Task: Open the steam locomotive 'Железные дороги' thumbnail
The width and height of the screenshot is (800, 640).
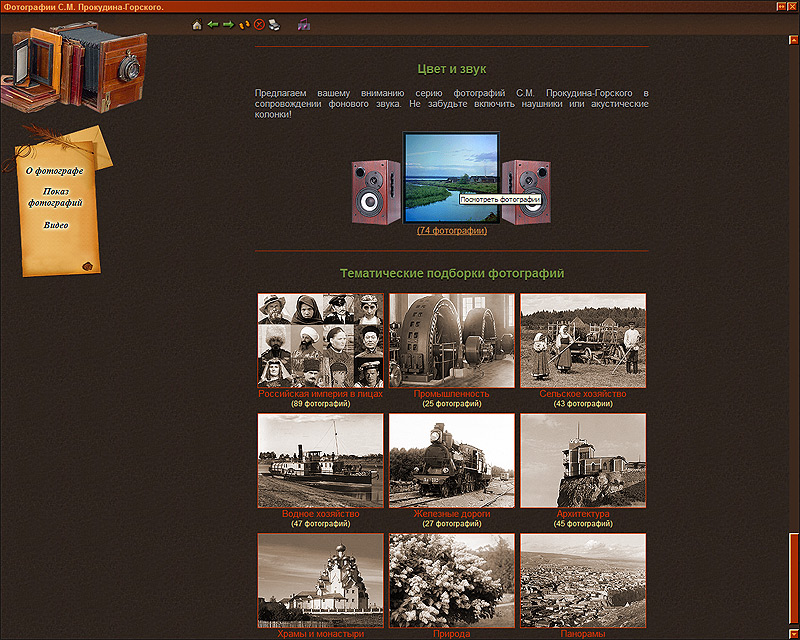Action: [x=452, y=460]
